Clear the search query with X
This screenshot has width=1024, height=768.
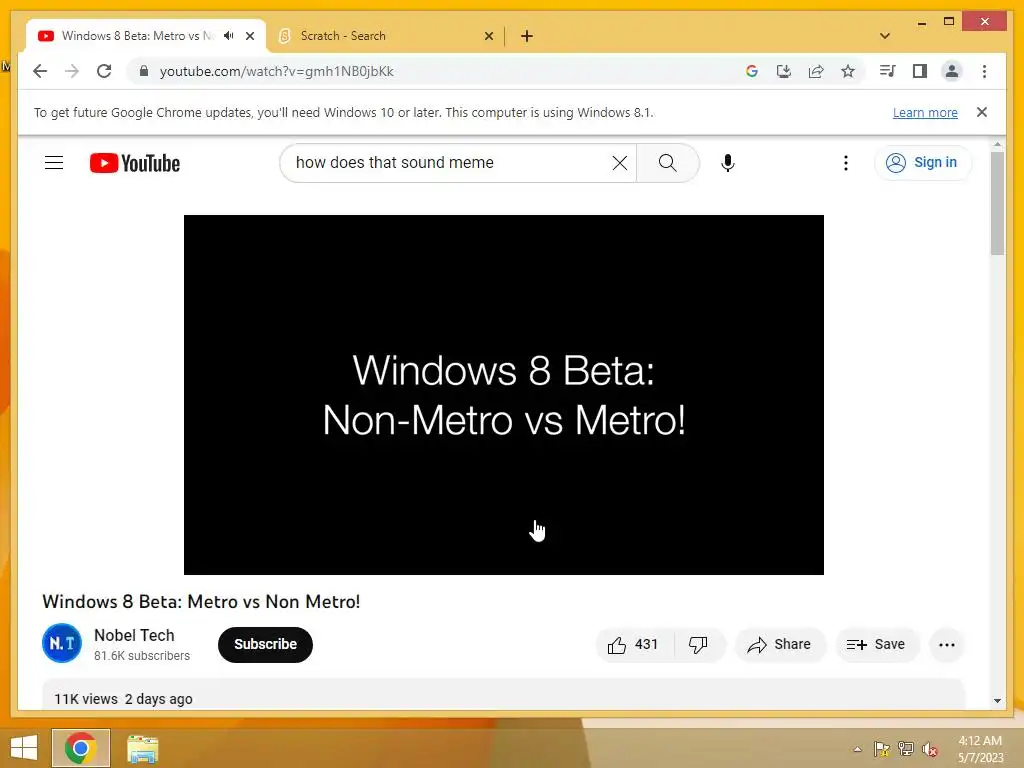620,163
